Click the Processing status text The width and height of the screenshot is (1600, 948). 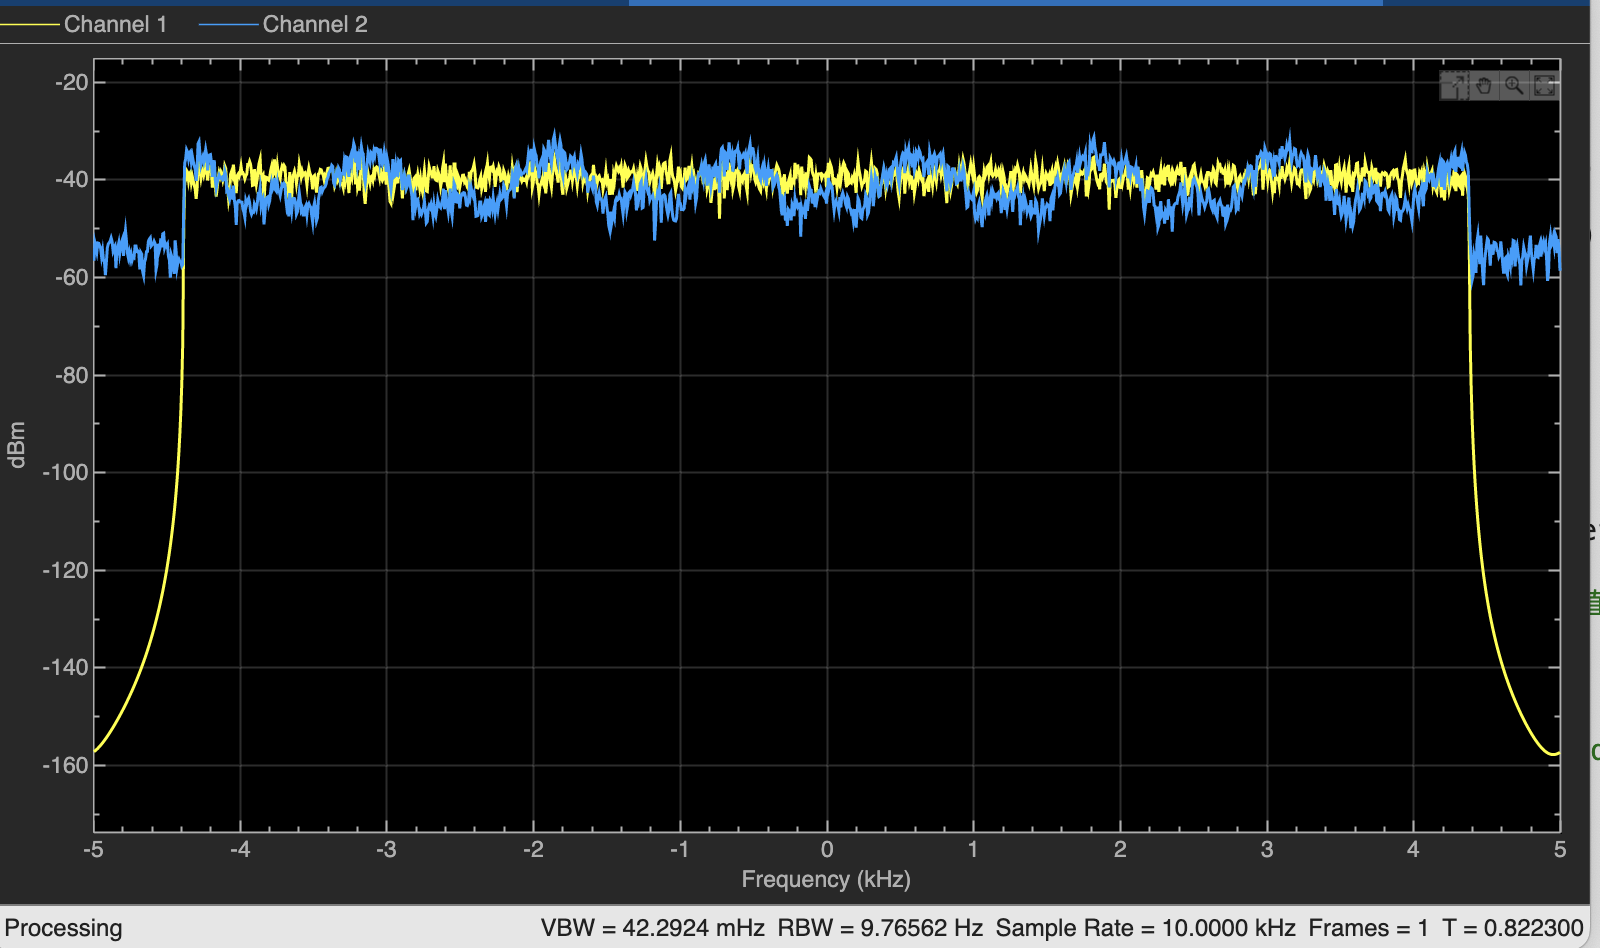coord(64,928)
